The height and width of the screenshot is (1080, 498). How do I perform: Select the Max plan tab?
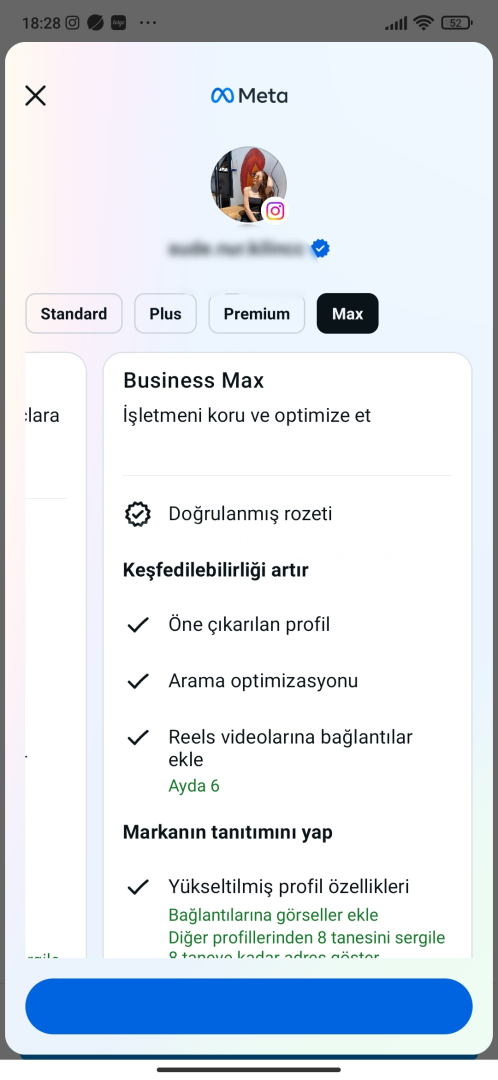(x=347, y=313)
